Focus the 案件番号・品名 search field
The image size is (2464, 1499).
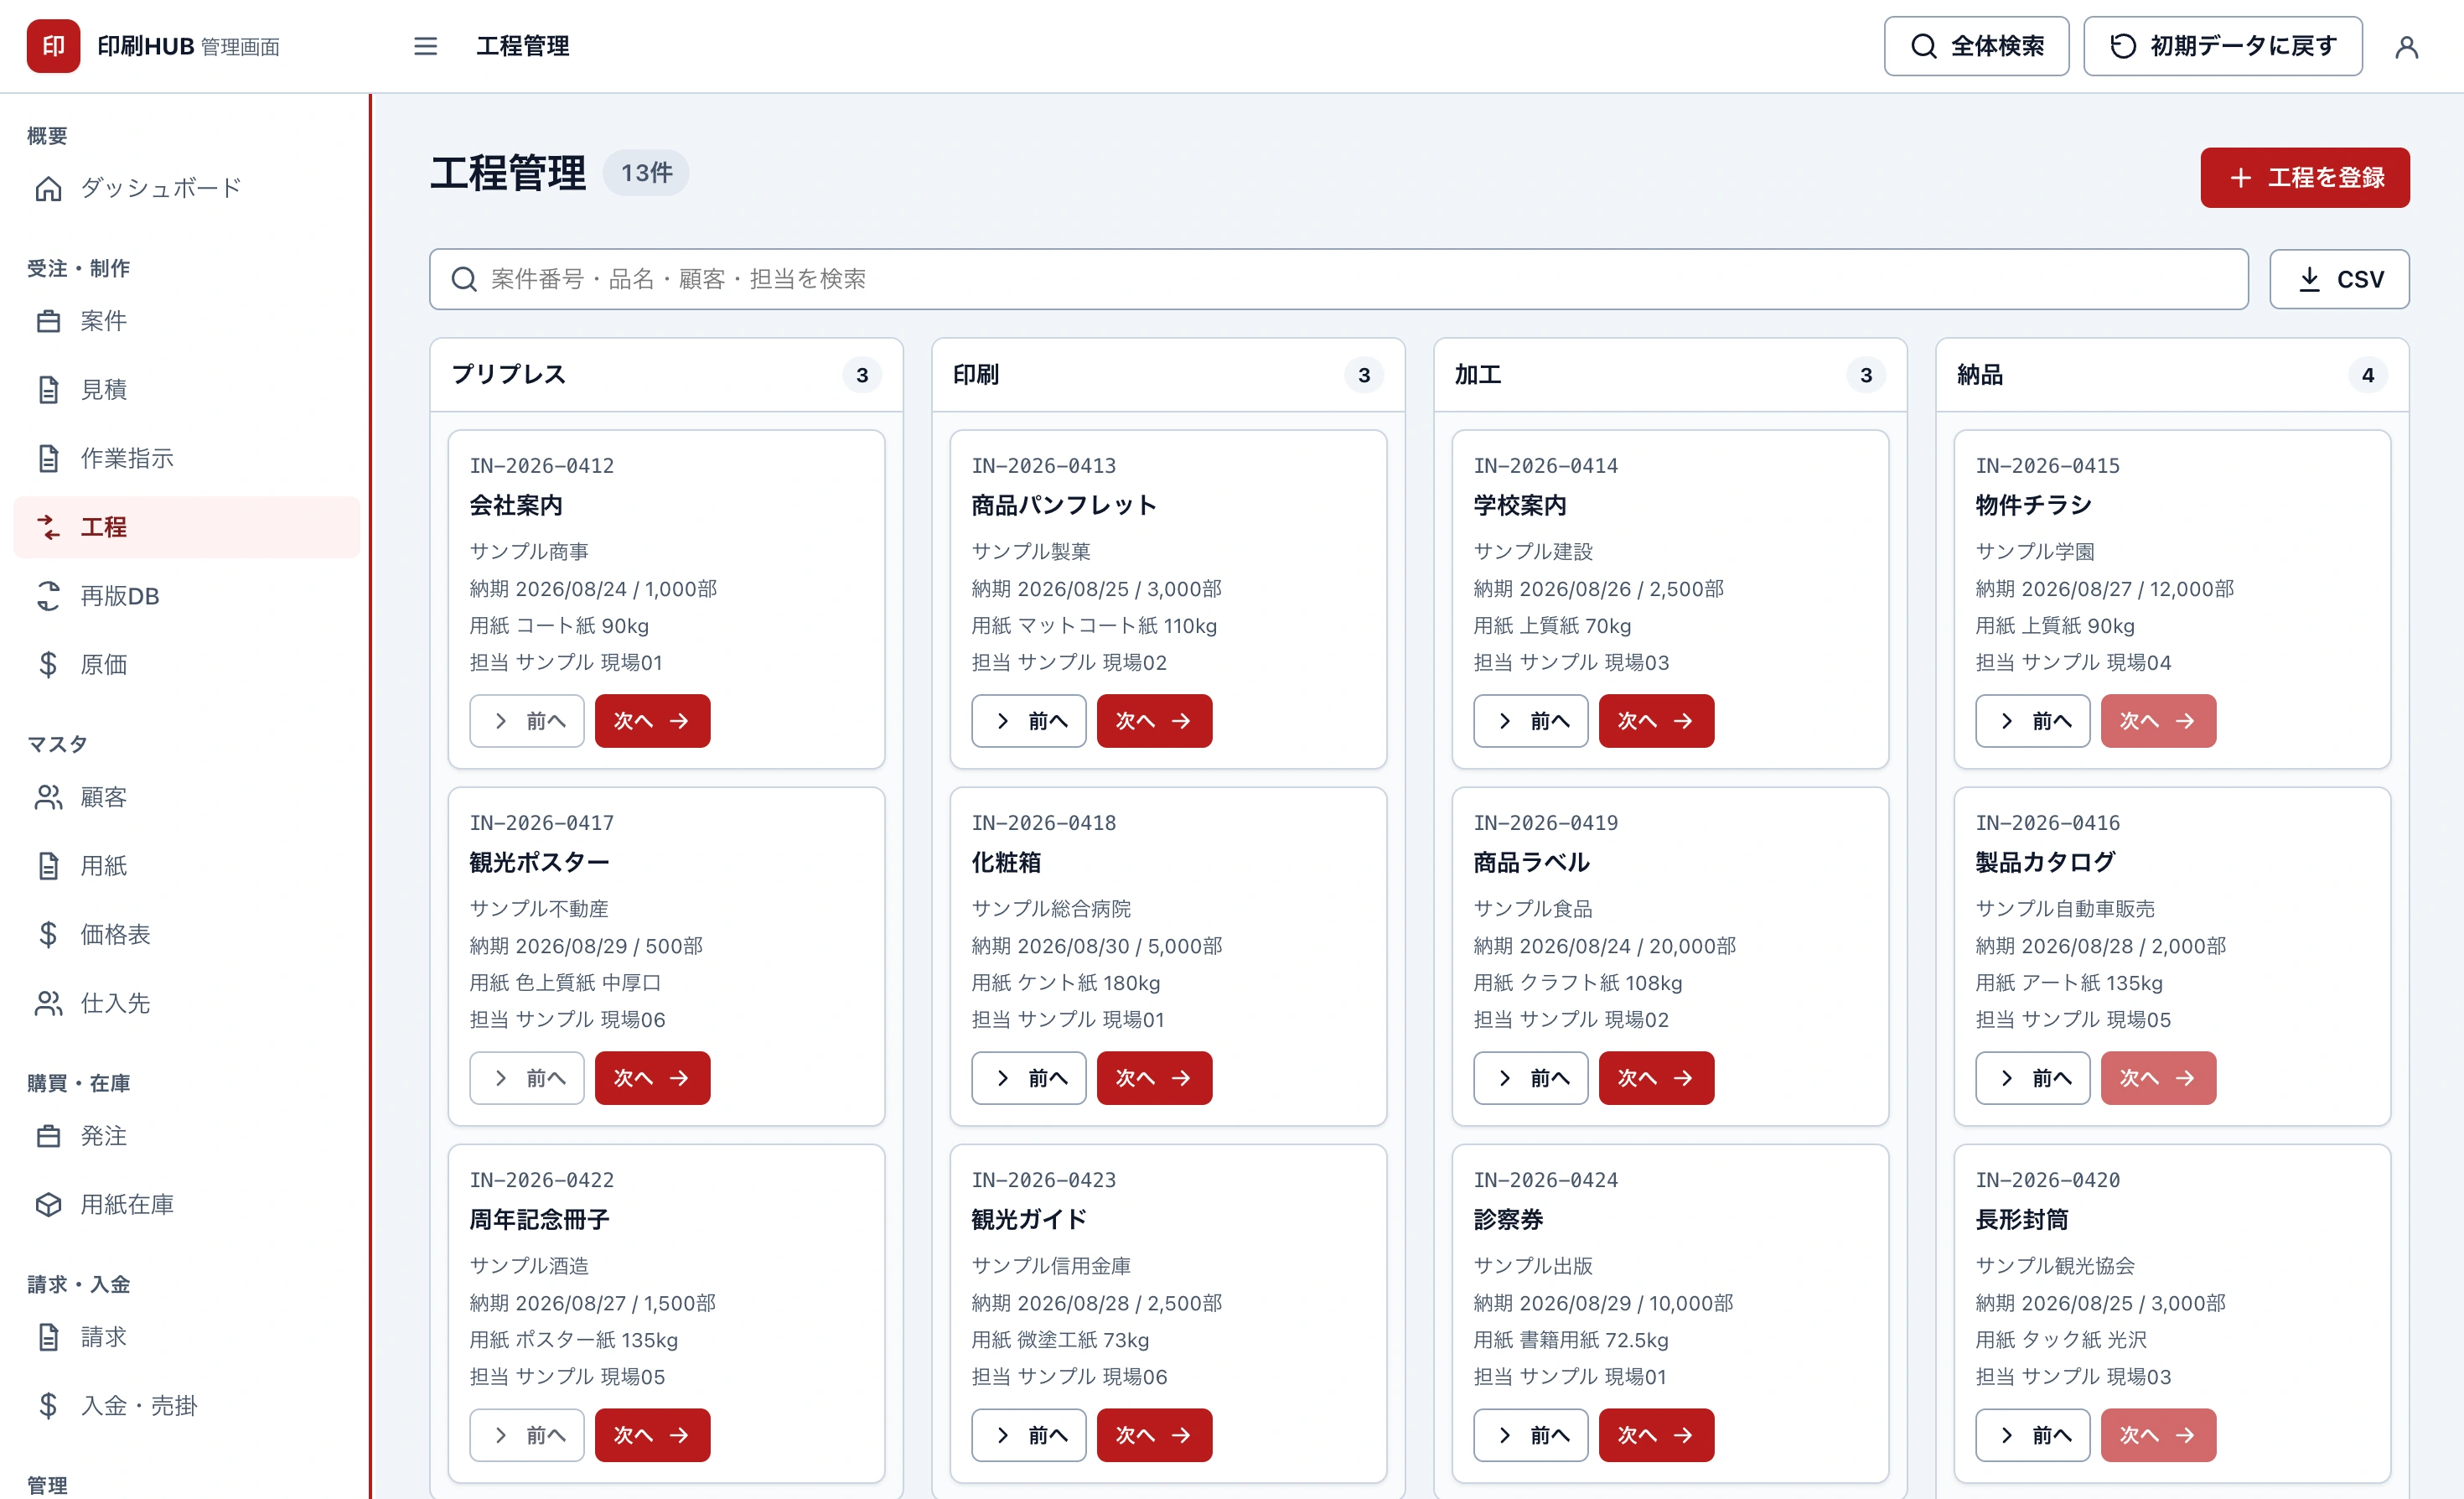point(1338,279)
